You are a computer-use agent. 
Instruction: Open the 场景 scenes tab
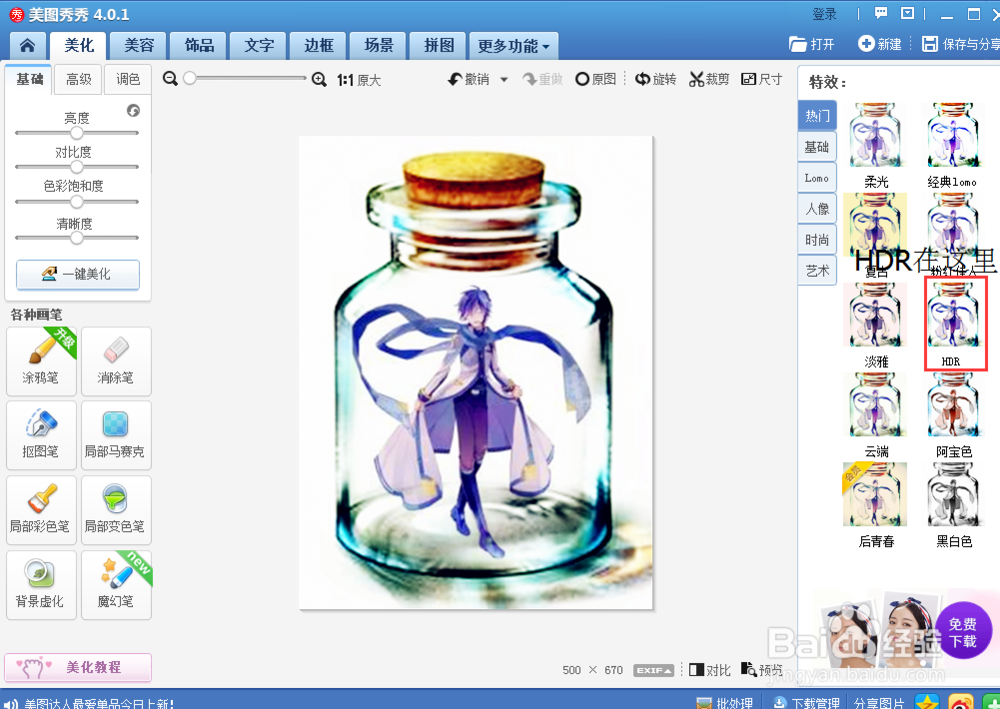coord(379,45)
